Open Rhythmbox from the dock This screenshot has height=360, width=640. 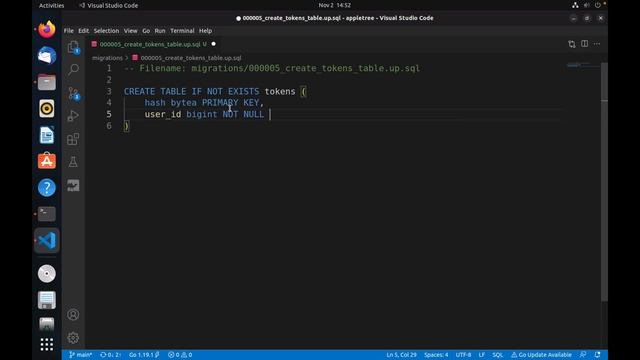(x=47, y=109)
